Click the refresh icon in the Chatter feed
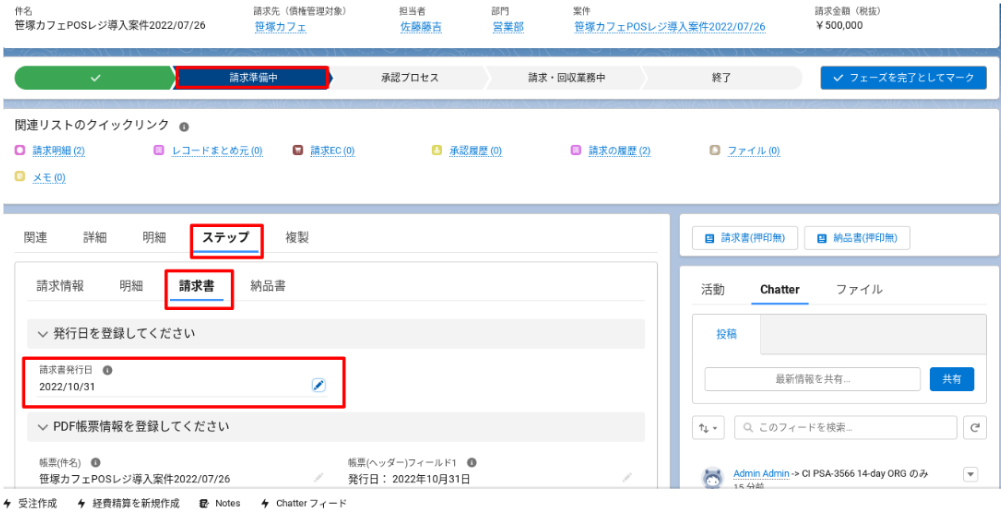 click(x=975, y=427)
